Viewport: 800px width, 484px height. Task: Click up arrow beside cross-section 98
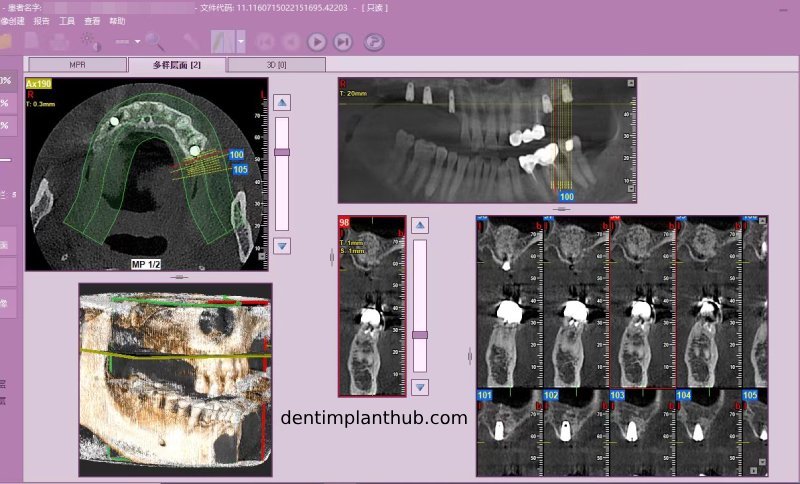point(420,225)
